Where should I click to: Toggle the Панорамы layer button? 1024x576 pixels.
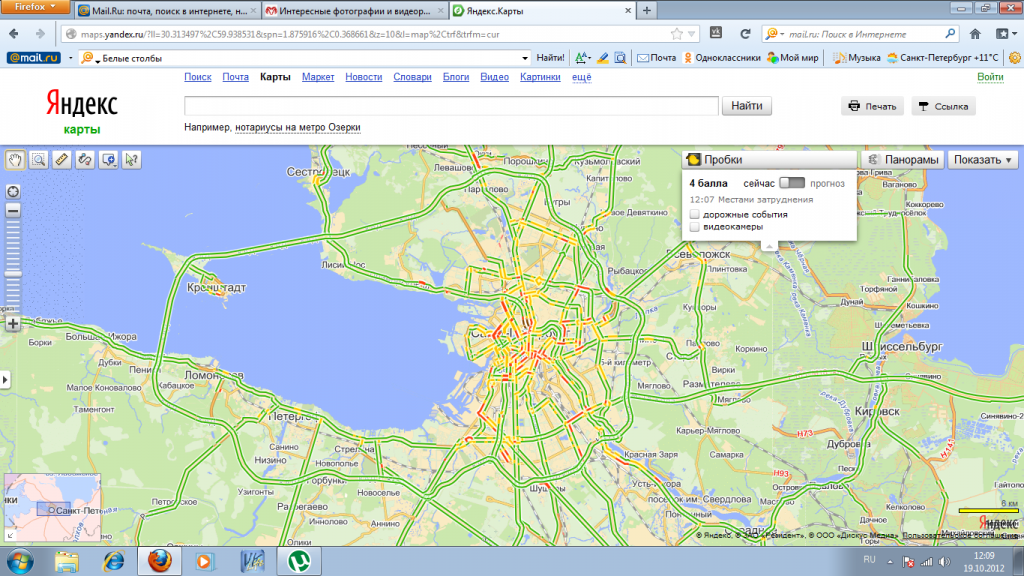(x=903, y=160)
